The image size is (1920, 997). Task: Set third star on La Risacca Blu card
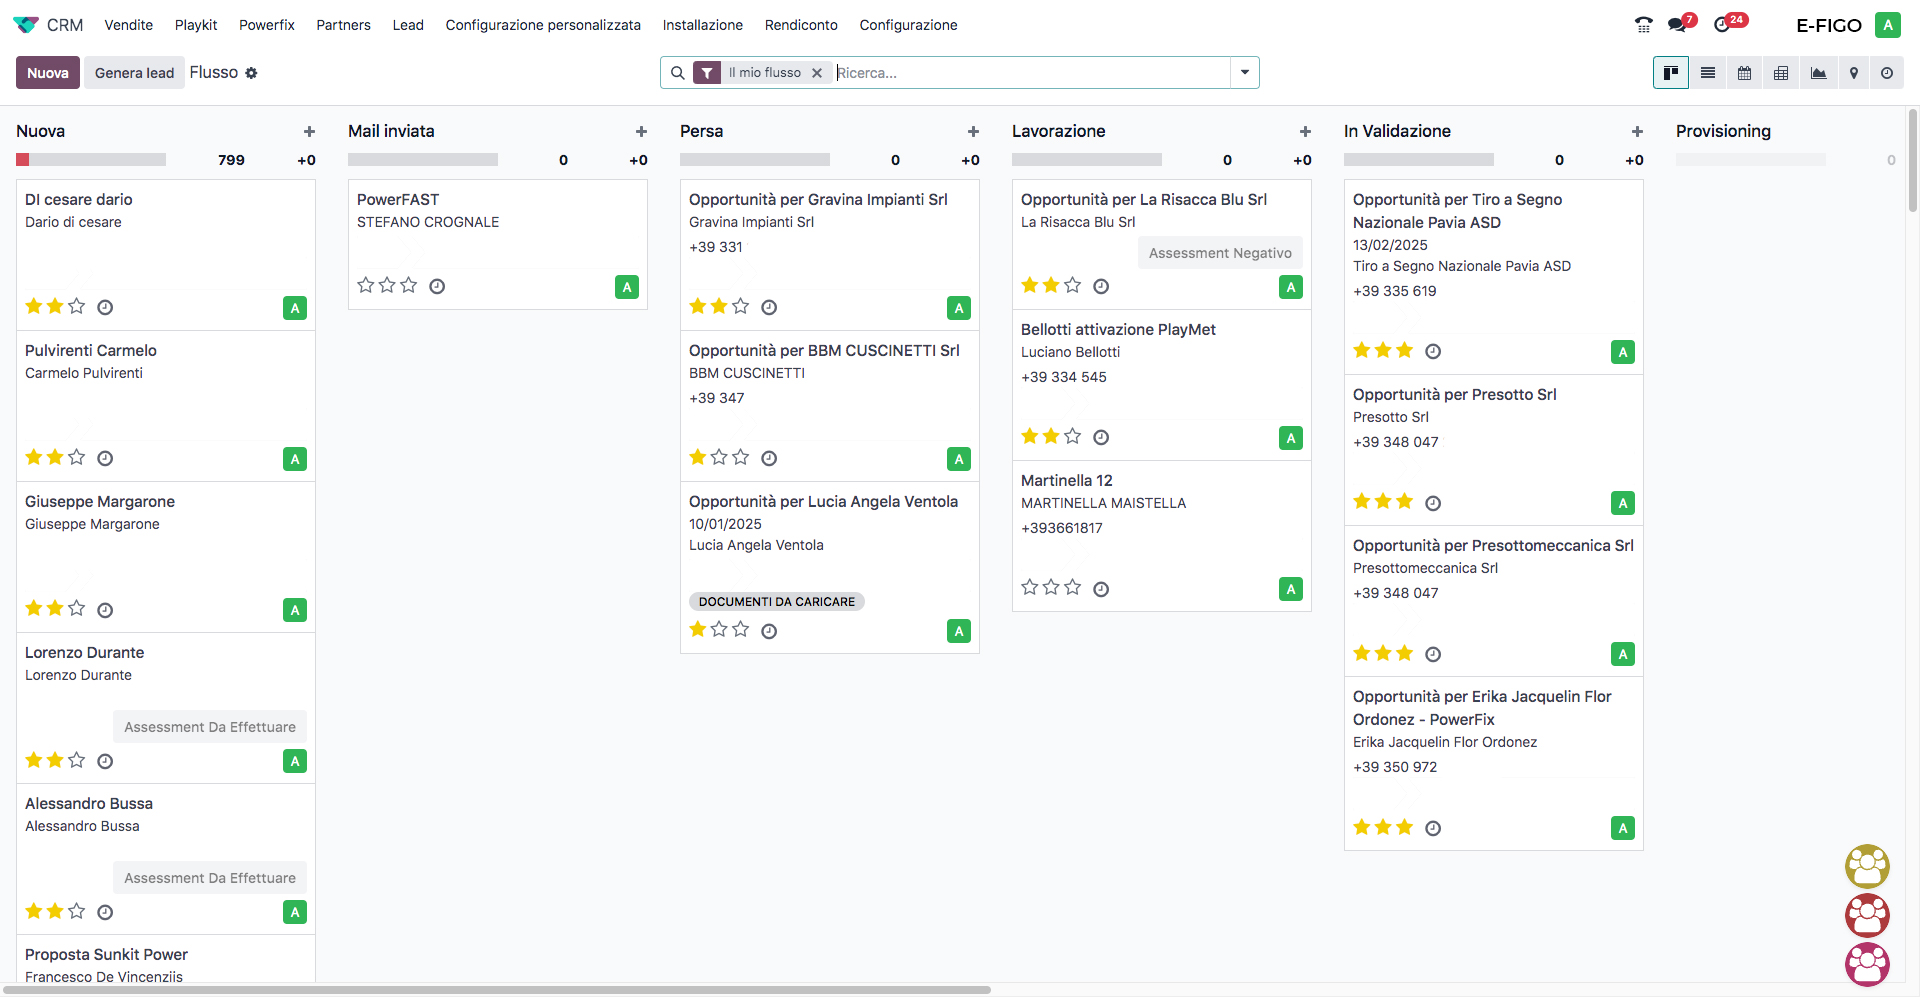(x=1073, y=285)
